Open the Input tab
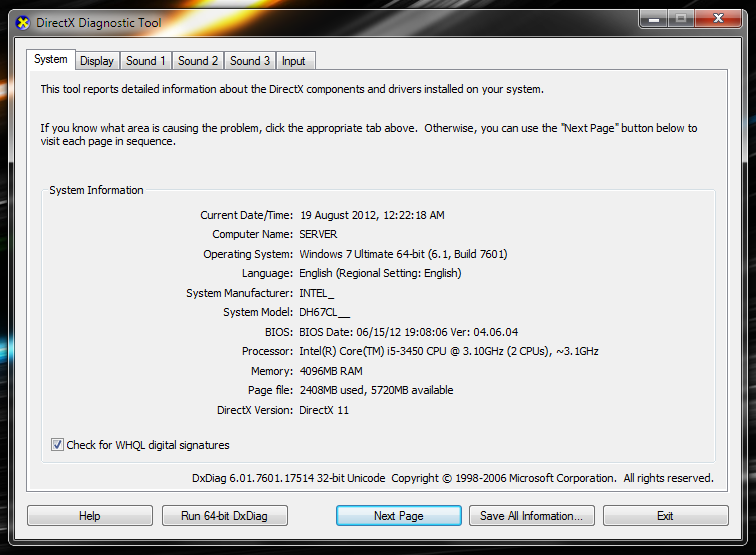The image size is (756, 555). tap(294, 61)
